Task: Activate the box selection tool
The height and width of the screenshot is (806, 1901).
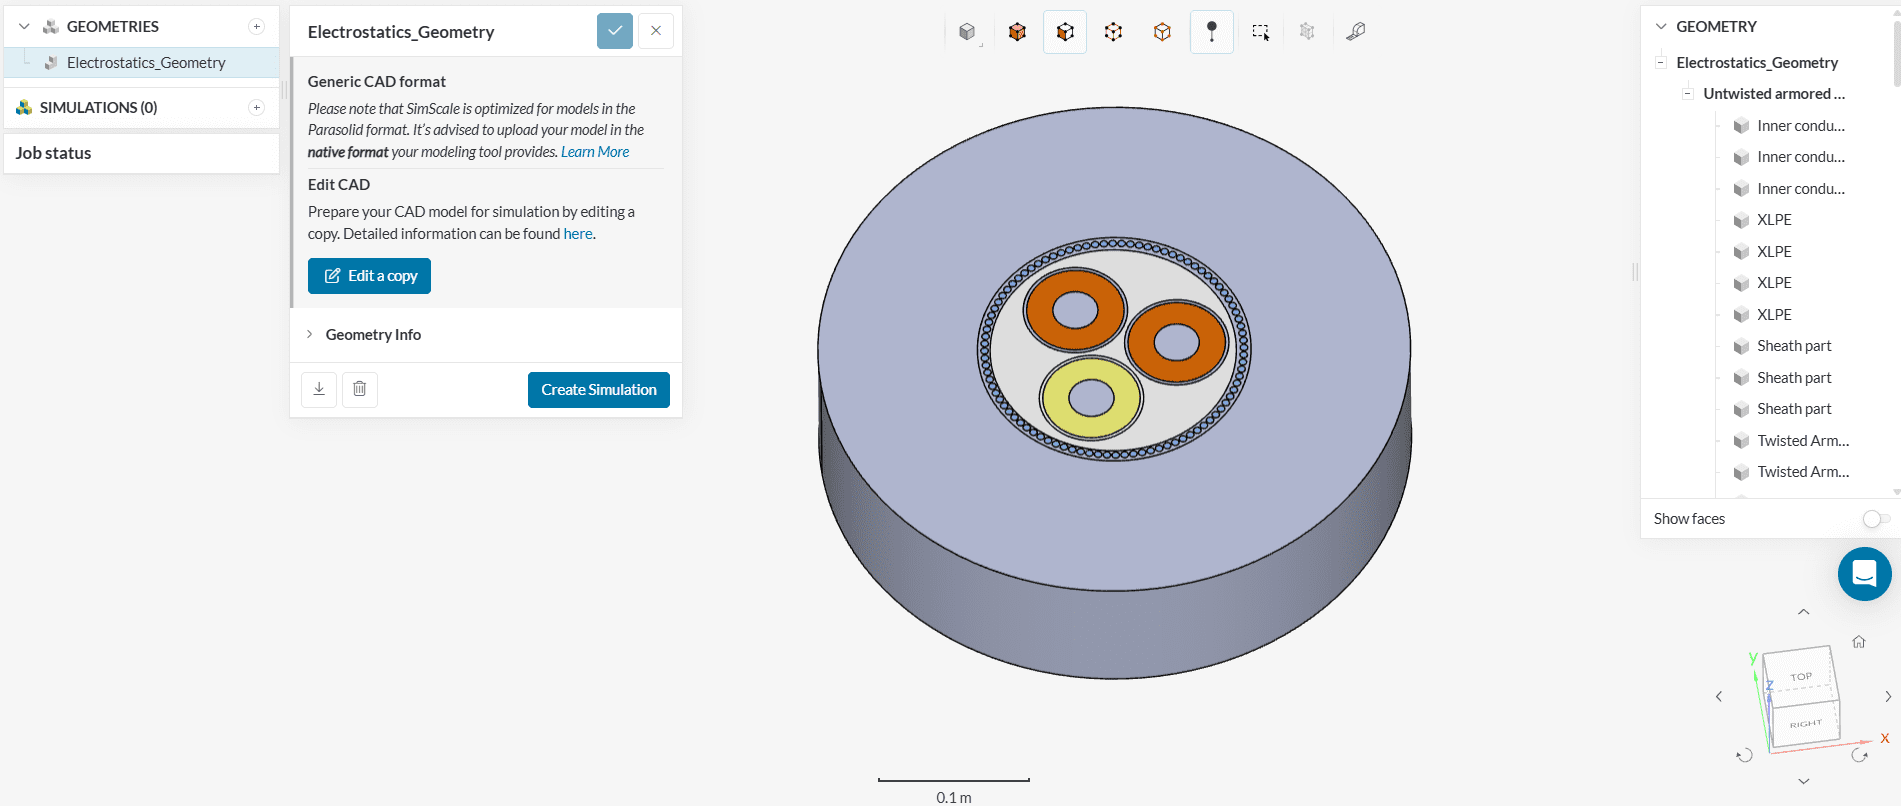Action: (1260, 32)
